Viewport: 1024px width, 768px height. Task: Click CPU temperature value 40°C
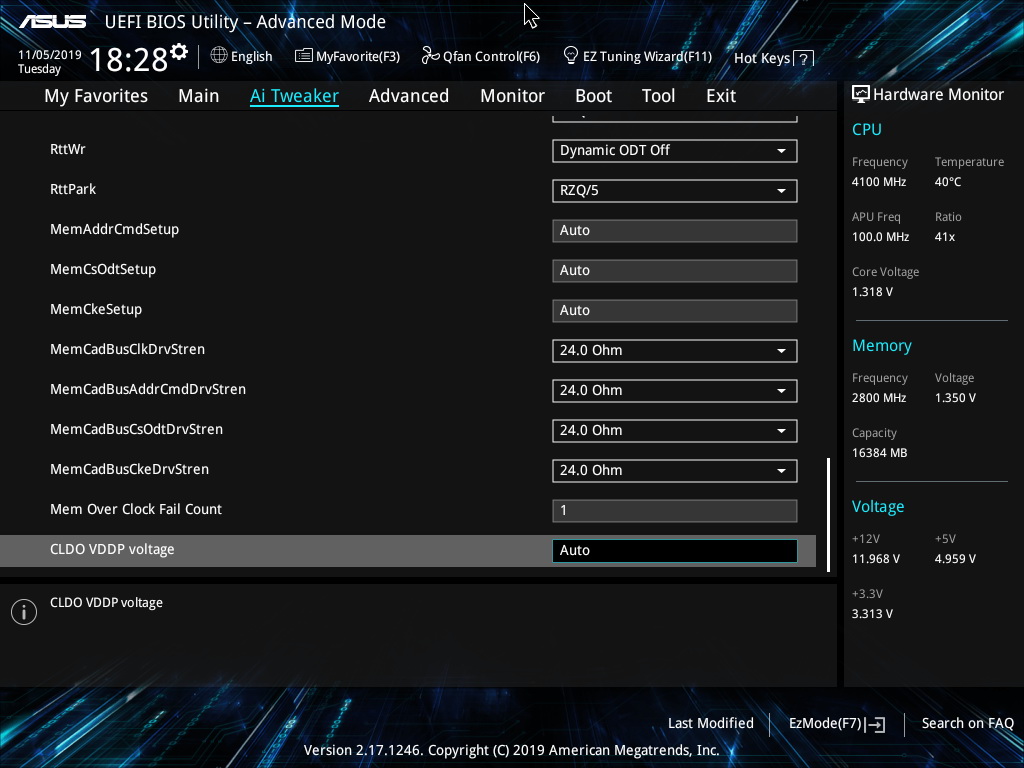pyautogui.click(x=948, y=182)
